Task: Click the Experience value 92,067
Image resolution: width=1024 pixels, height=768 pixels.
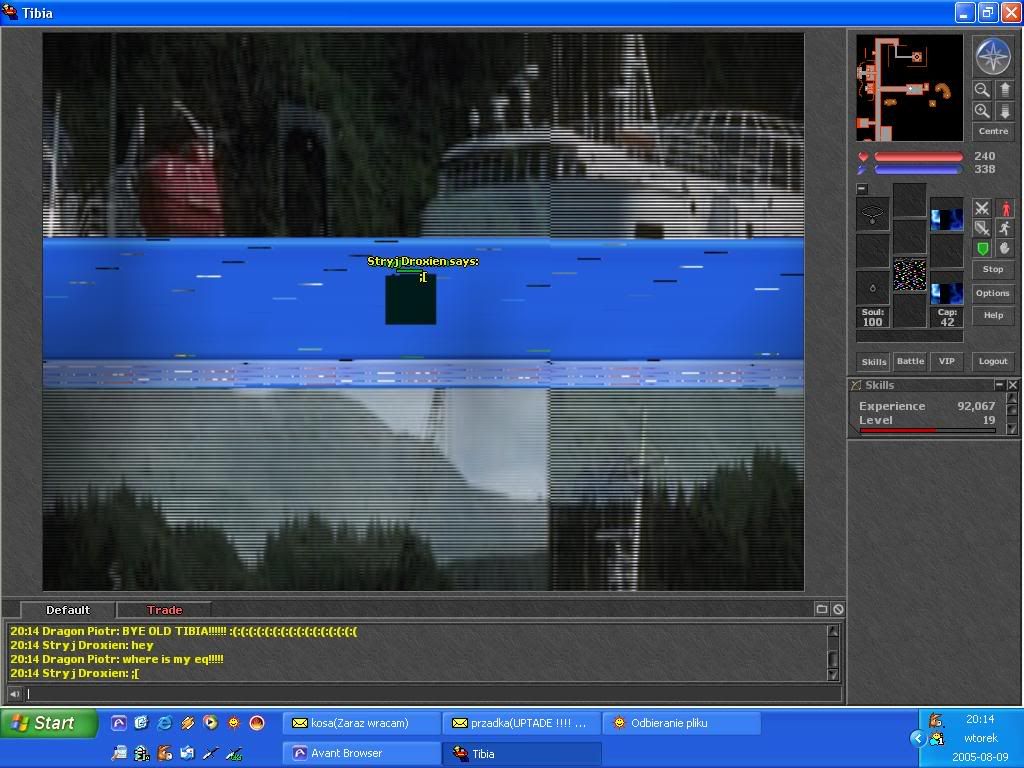Action: click(x=976, y=406)
